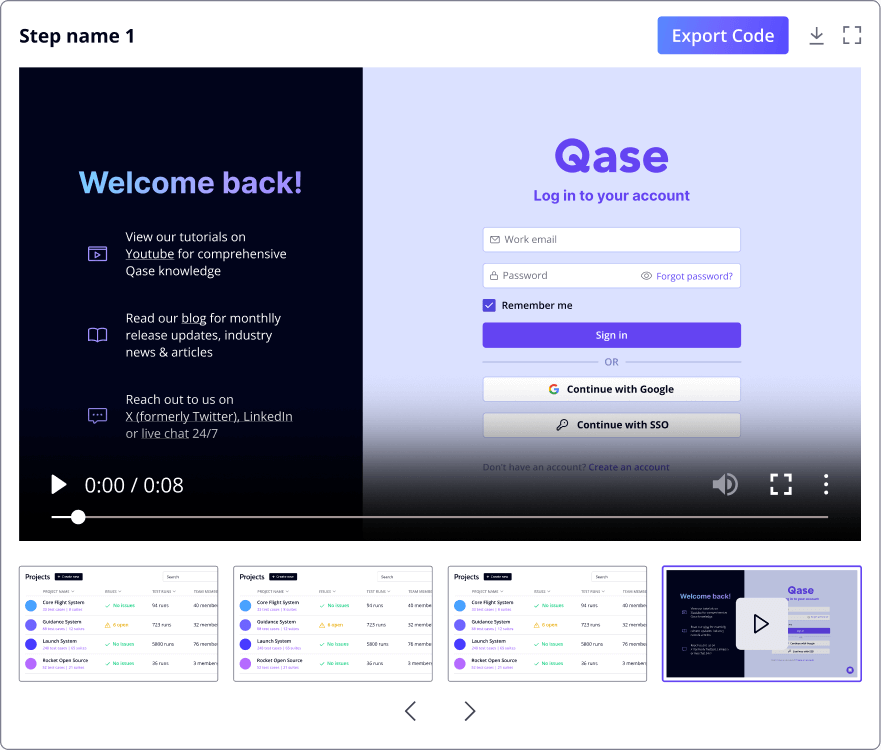
Task: Open video fullscreen mode
Action: pos(780,484)
